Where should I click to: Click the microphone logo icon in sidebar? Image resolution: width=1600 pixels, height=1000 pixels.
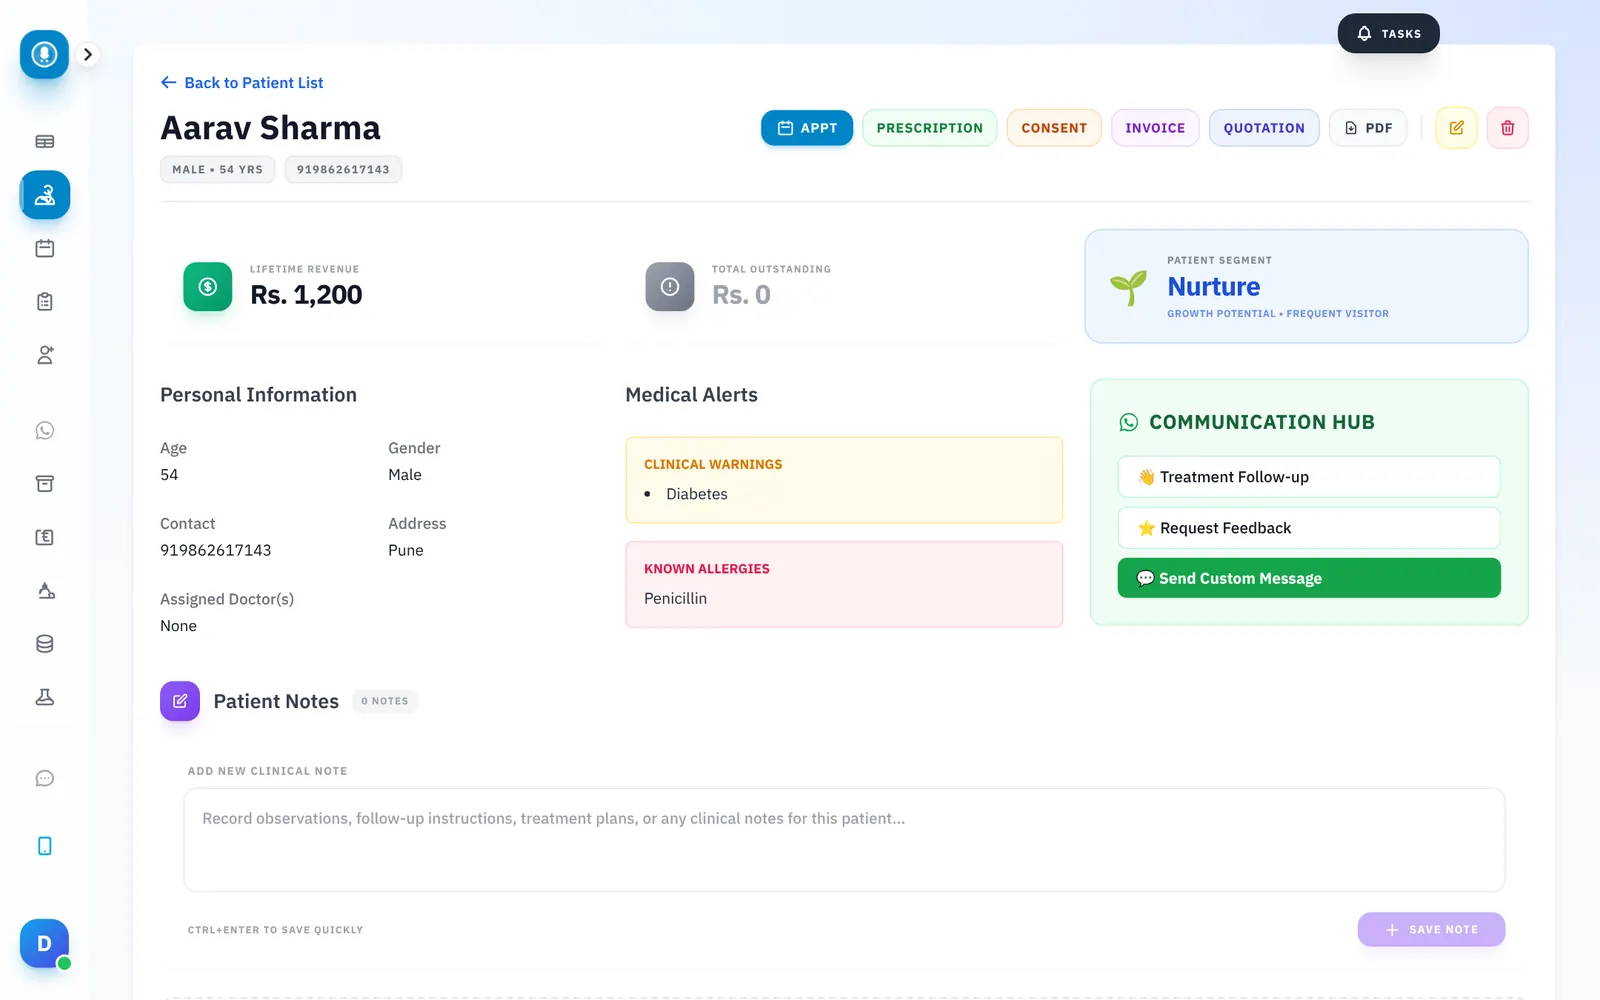[44, 54]
